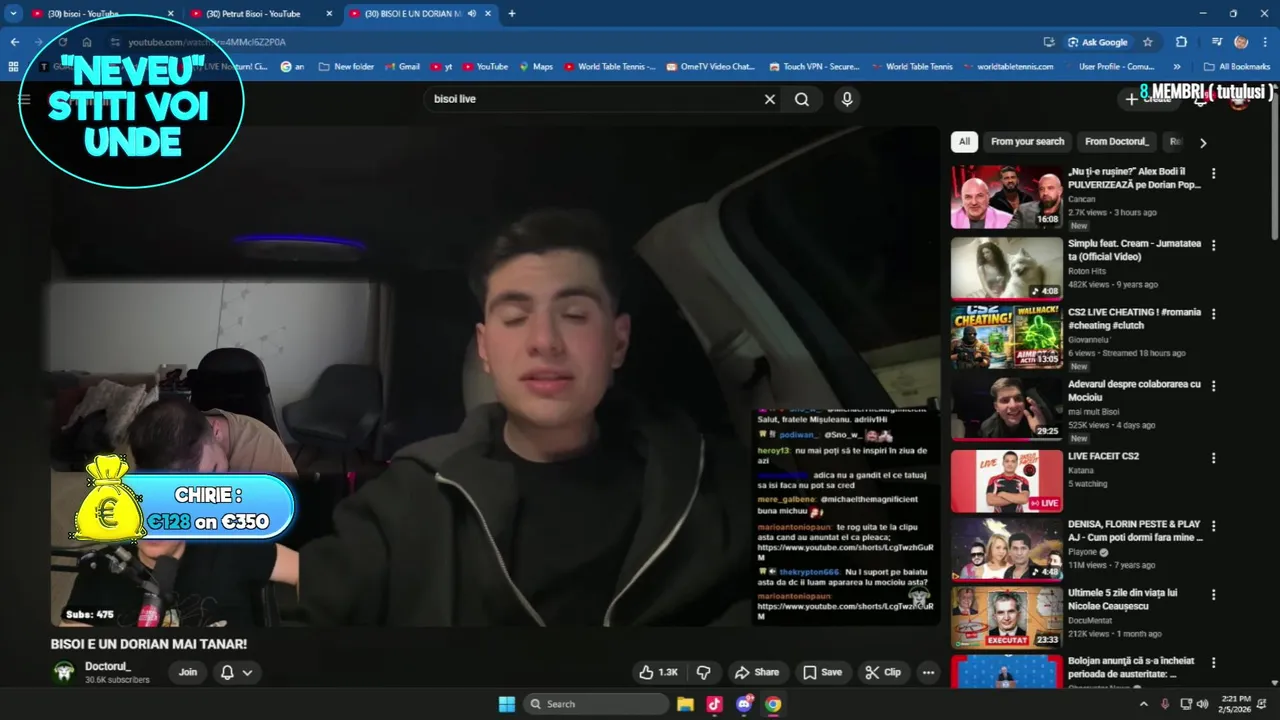Open the Apps grid in bookmarks bar
Screen dimensions: 1280x720
(13, 67)
